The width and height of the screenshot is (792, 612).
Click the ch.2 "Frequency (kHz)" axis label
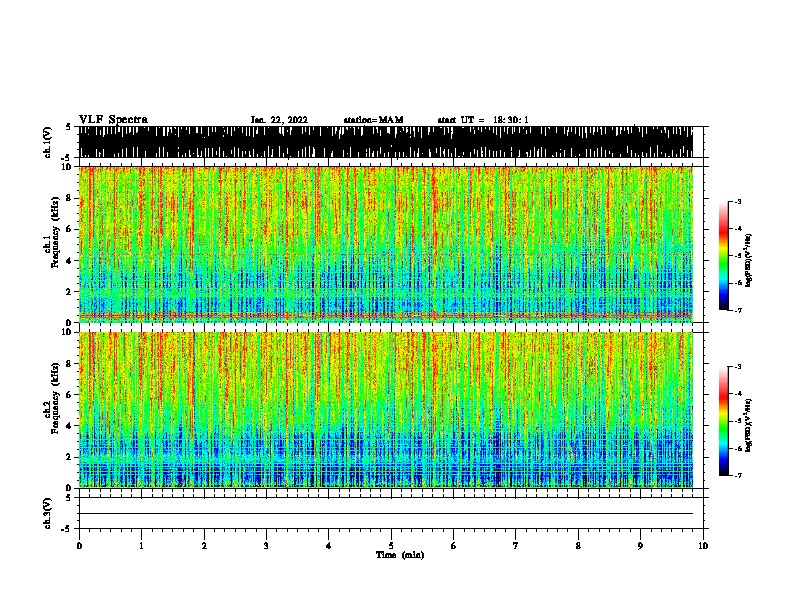(55, 398)
